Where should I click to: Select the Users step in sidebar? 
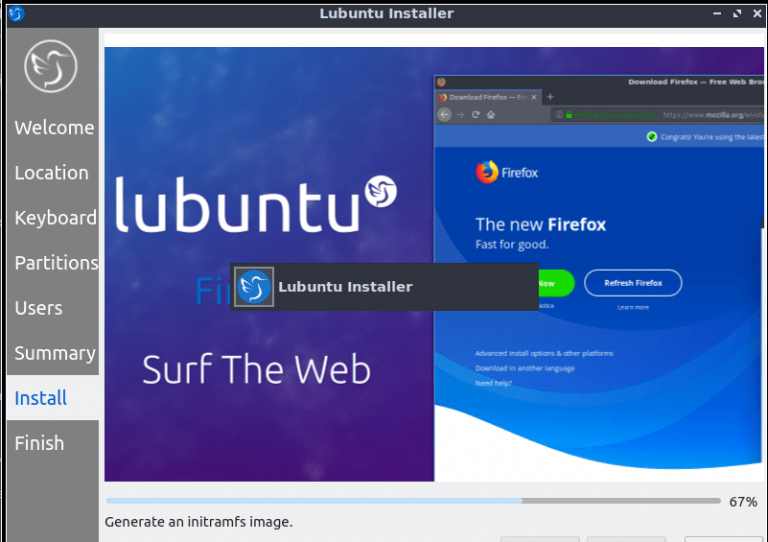tap(38, 308)
